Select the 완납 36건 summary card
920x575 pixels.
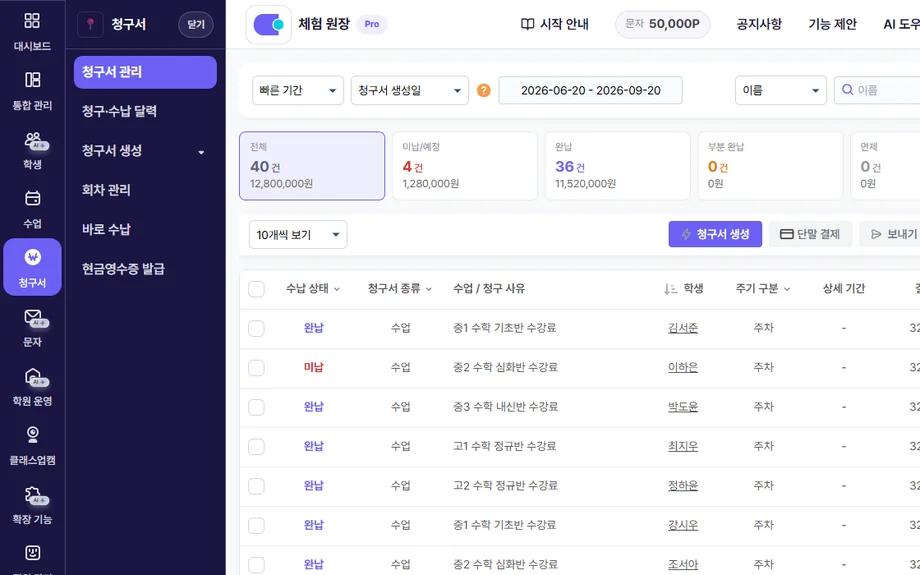point(617,166)
